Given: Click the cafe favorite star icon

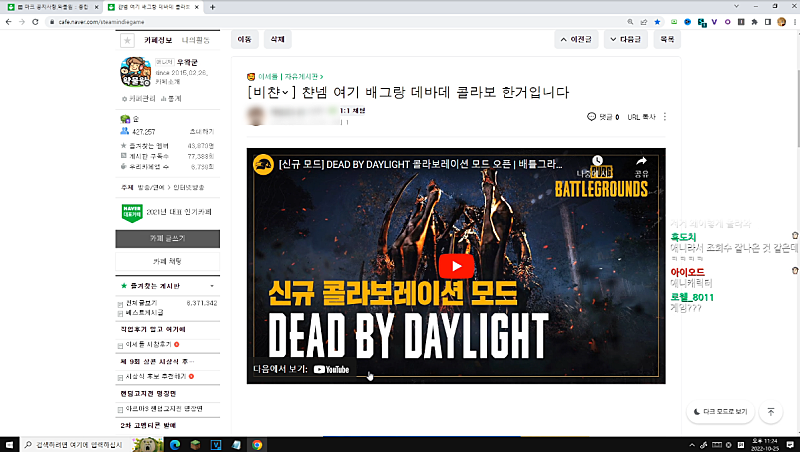Looking at the screenshot, I should click(127, 40).
